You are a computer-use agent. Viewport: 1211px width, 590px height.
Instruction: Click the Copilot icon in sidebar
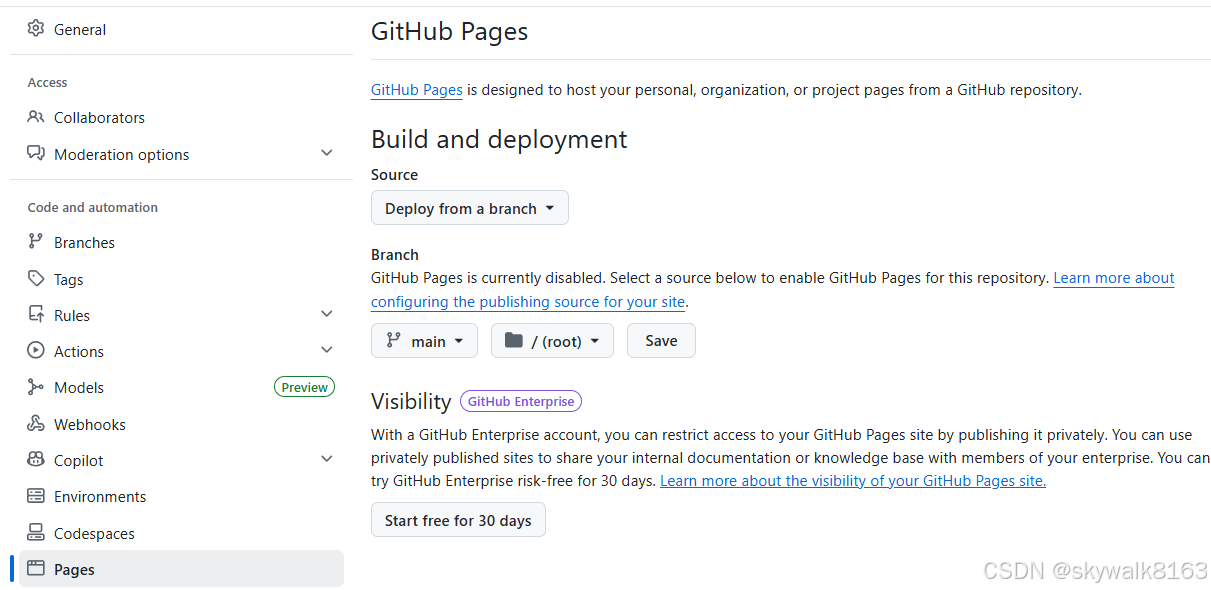[36, 460]
